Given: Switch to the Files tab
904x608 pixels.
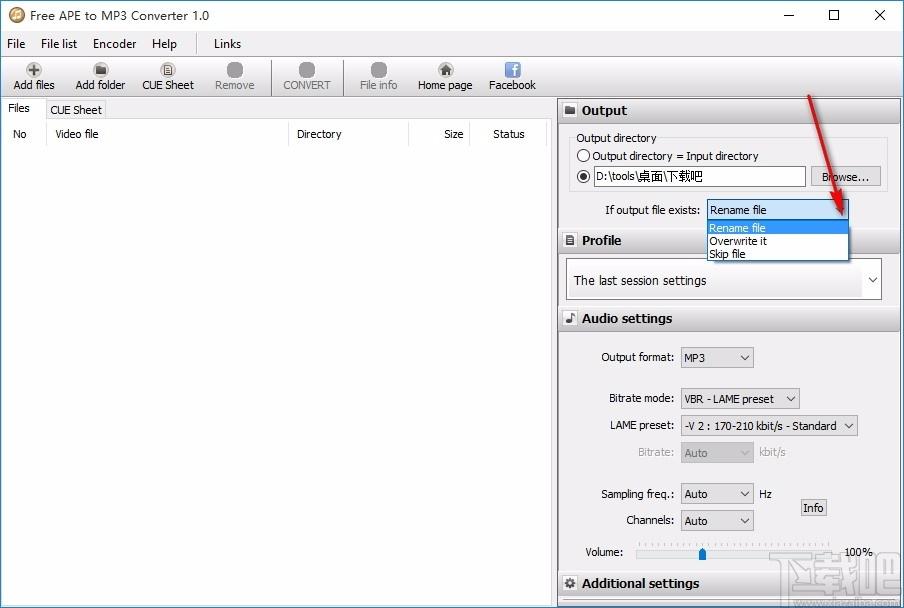Looking at the screenshot, I should 19,108.
